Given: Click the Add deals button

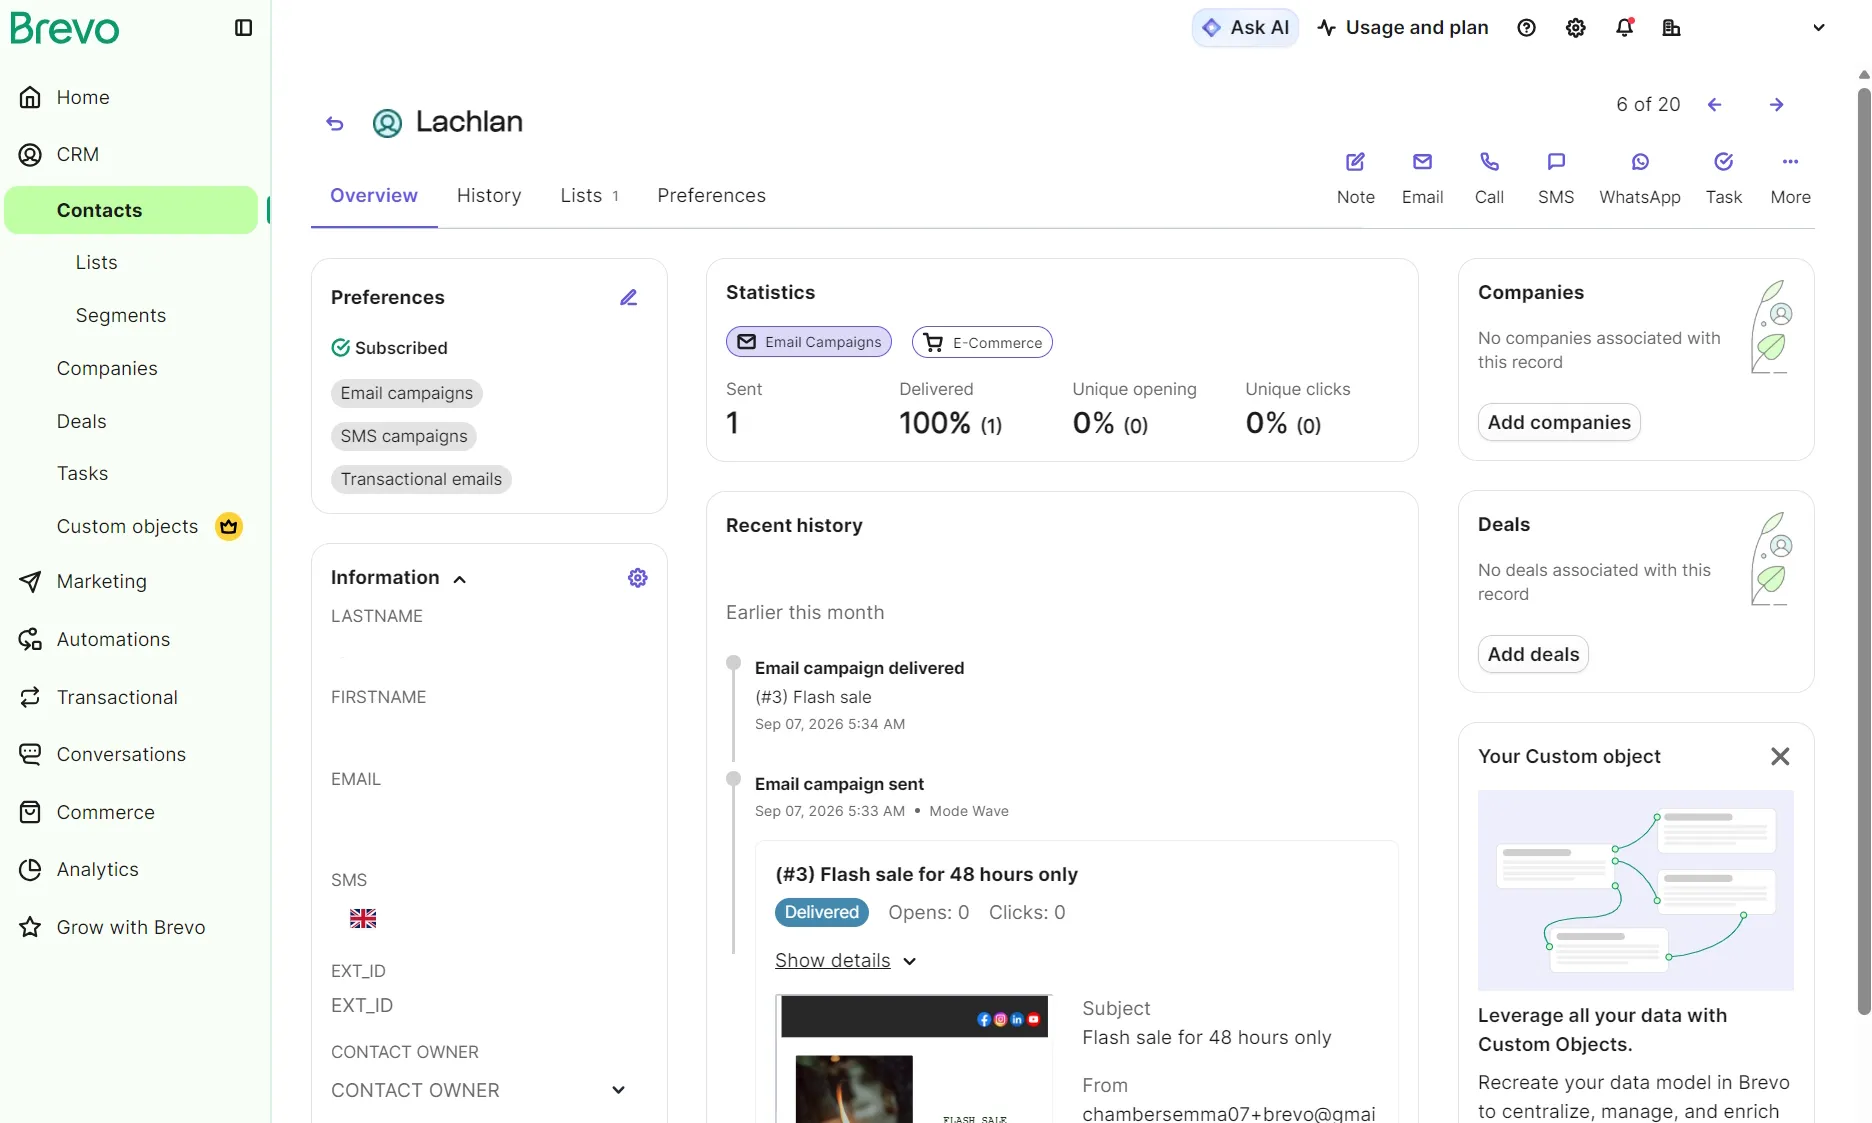Looking at the screenshot, I should click(x=1533, y=654).
